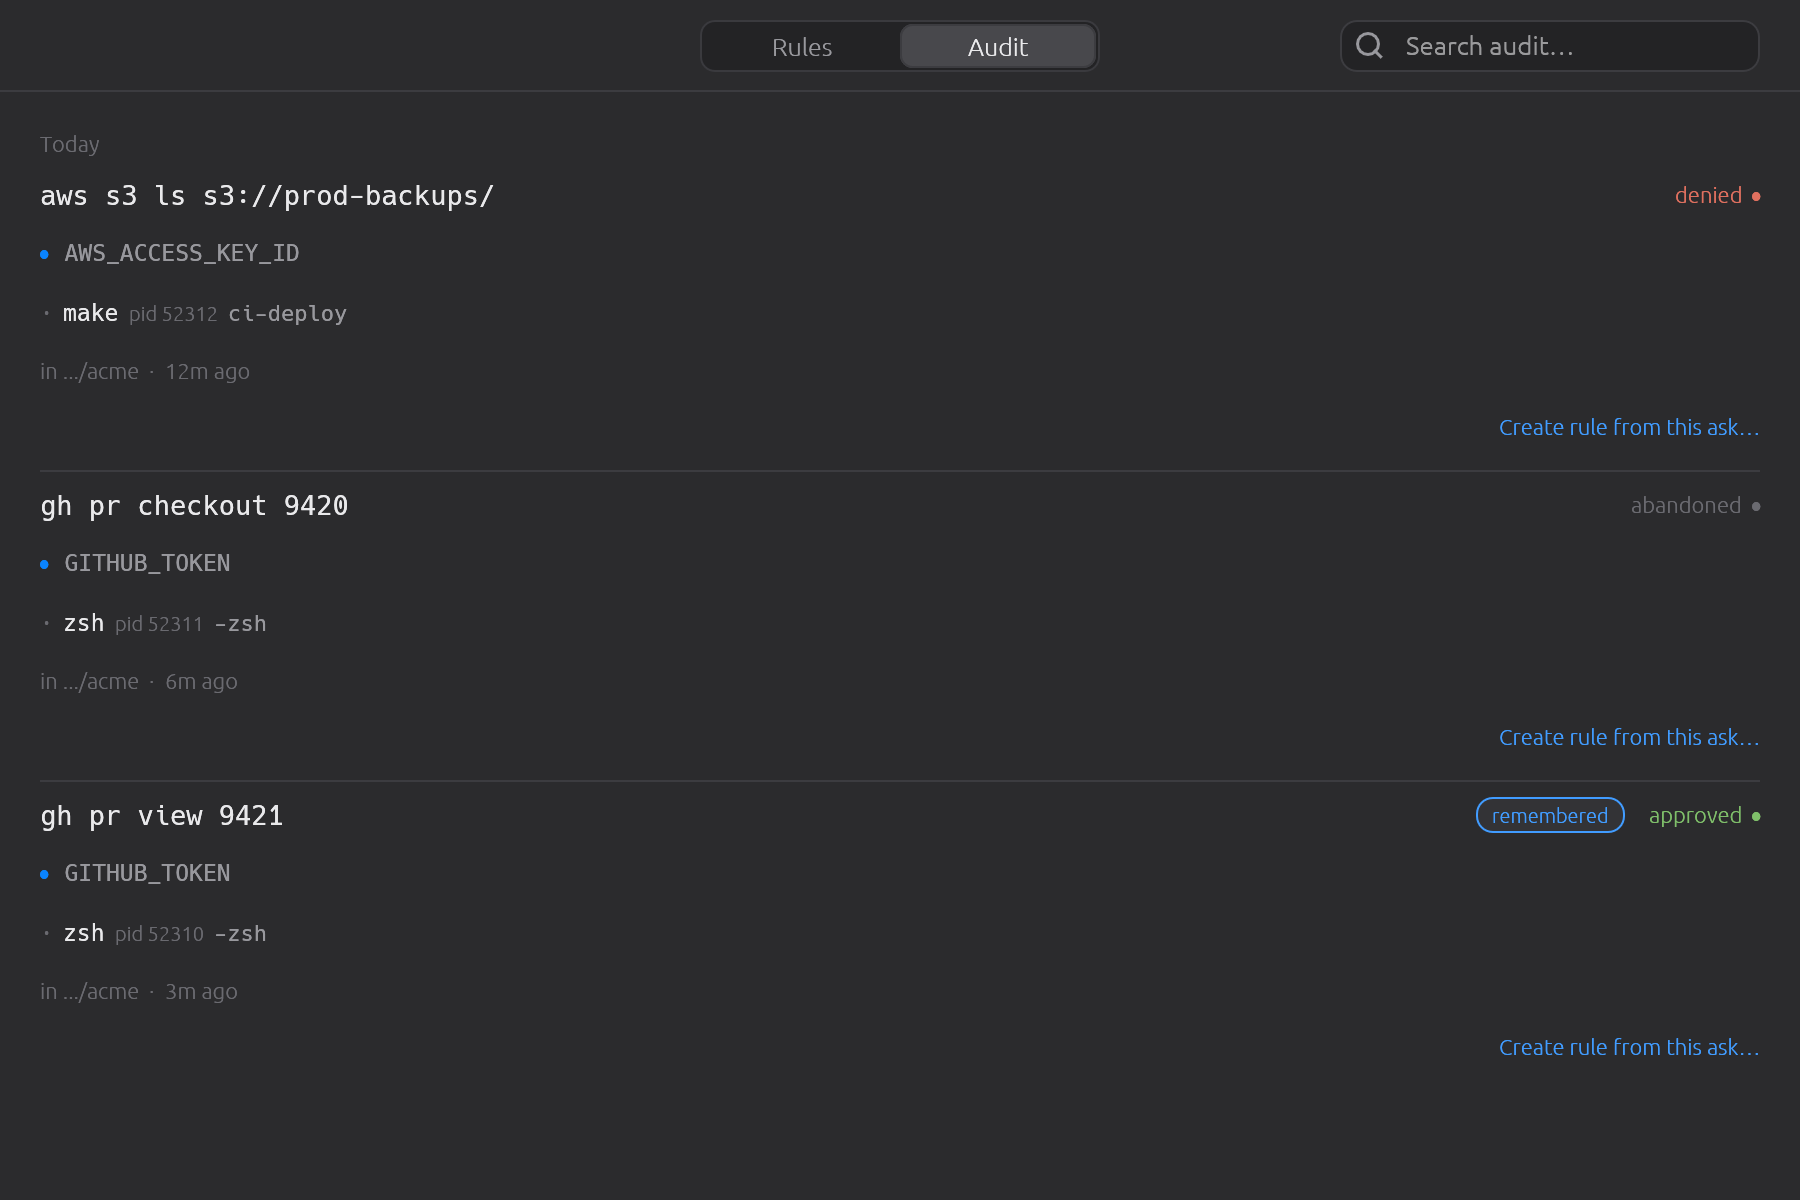Image resolution: width=1800 pixels, height=1200 pixels.
Task: Click the abandoned status label
Action: [1686, 506]
